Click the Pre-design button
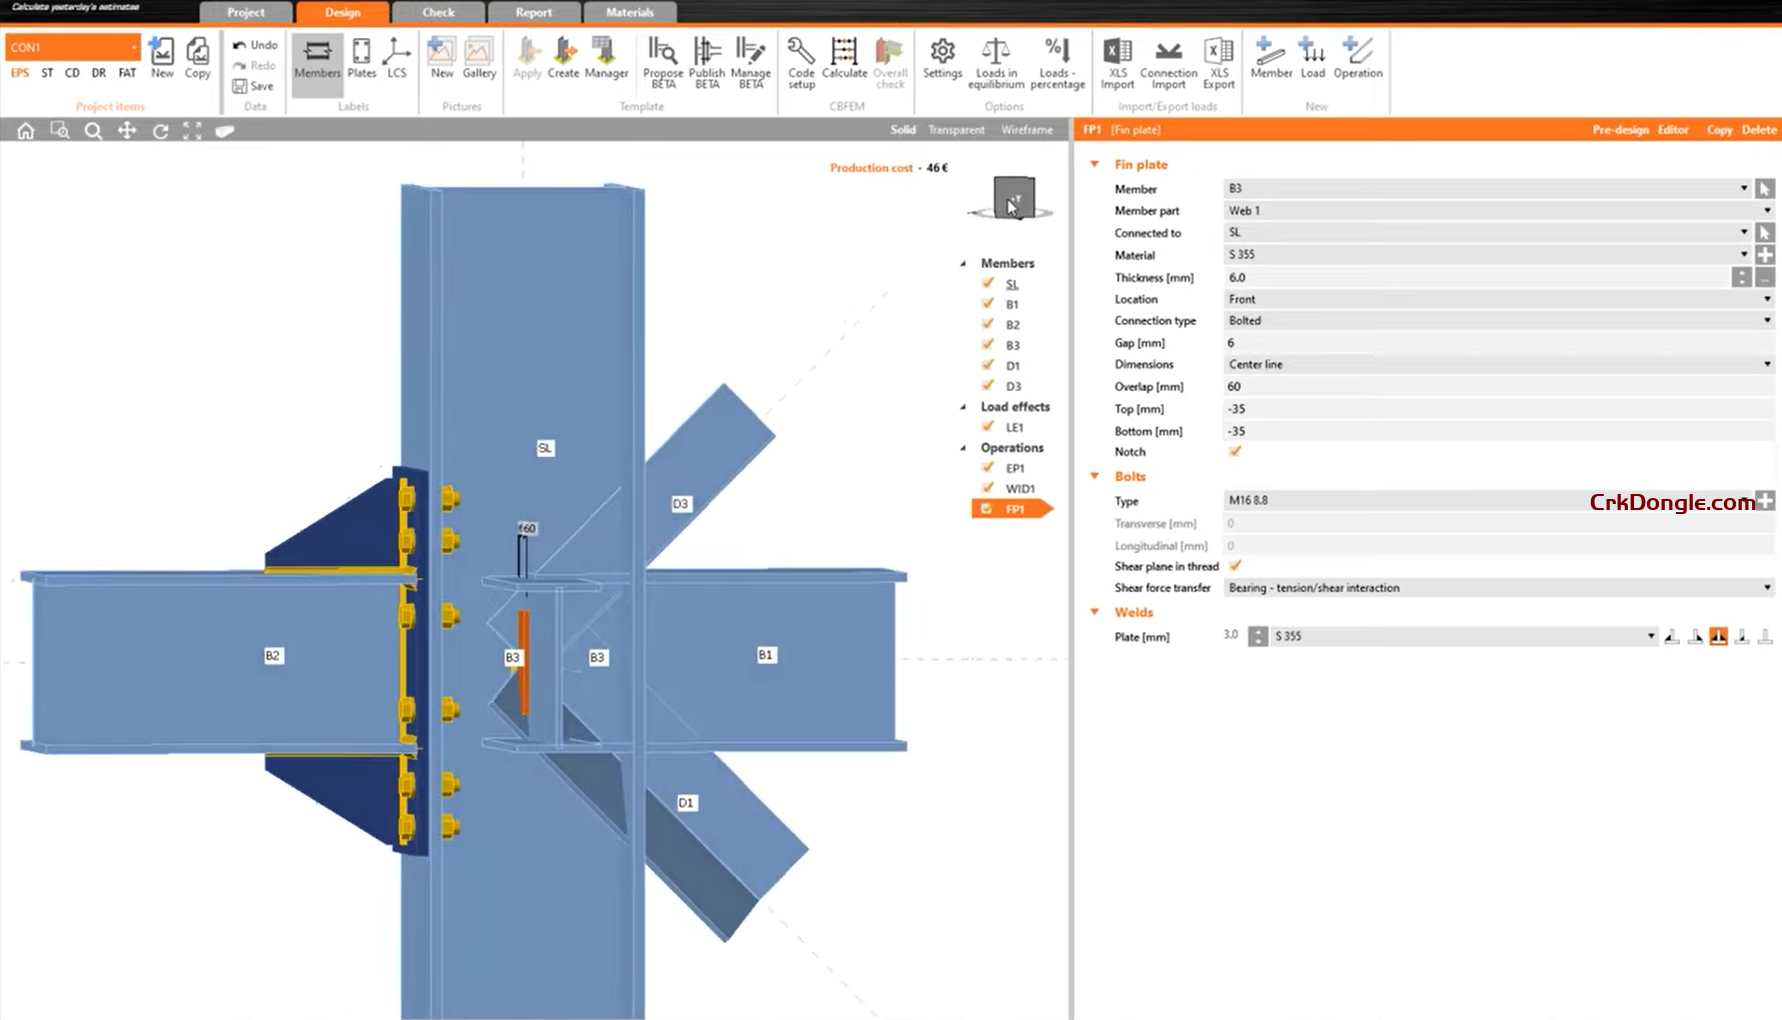This screenshot has width=1782, height=1020. point(1619,129)
